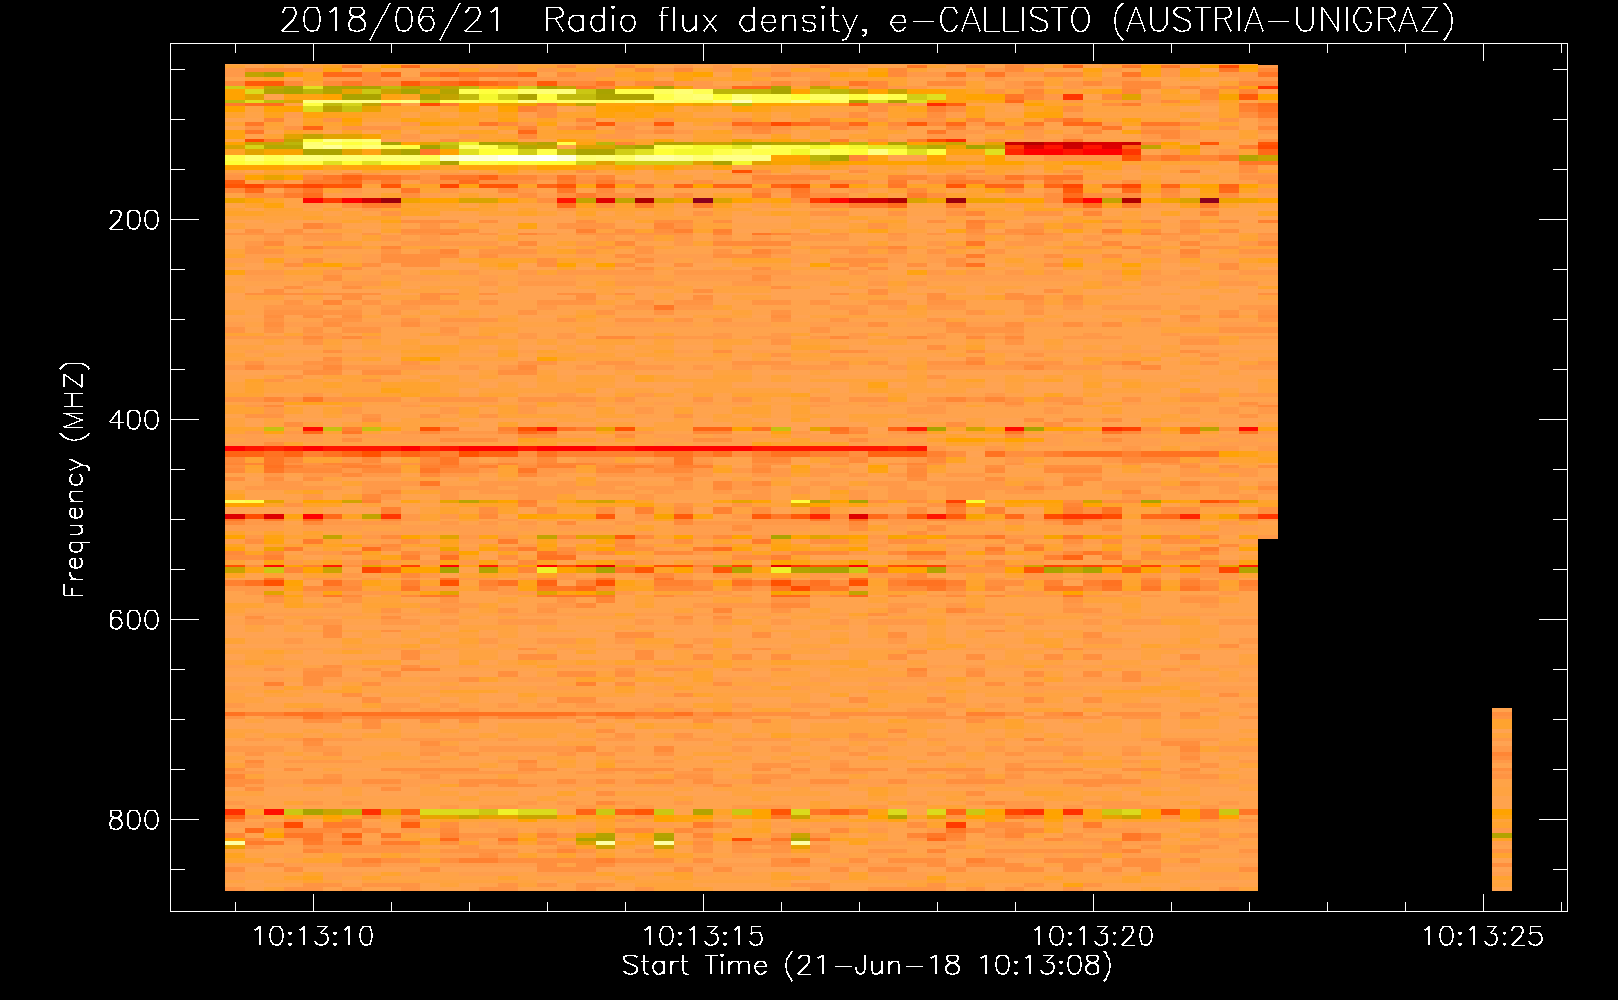Click the 10:13:10 time tick label
Image resolution: width=1618 pixels, height=1000 pixels.
click(x=313, y=936)
